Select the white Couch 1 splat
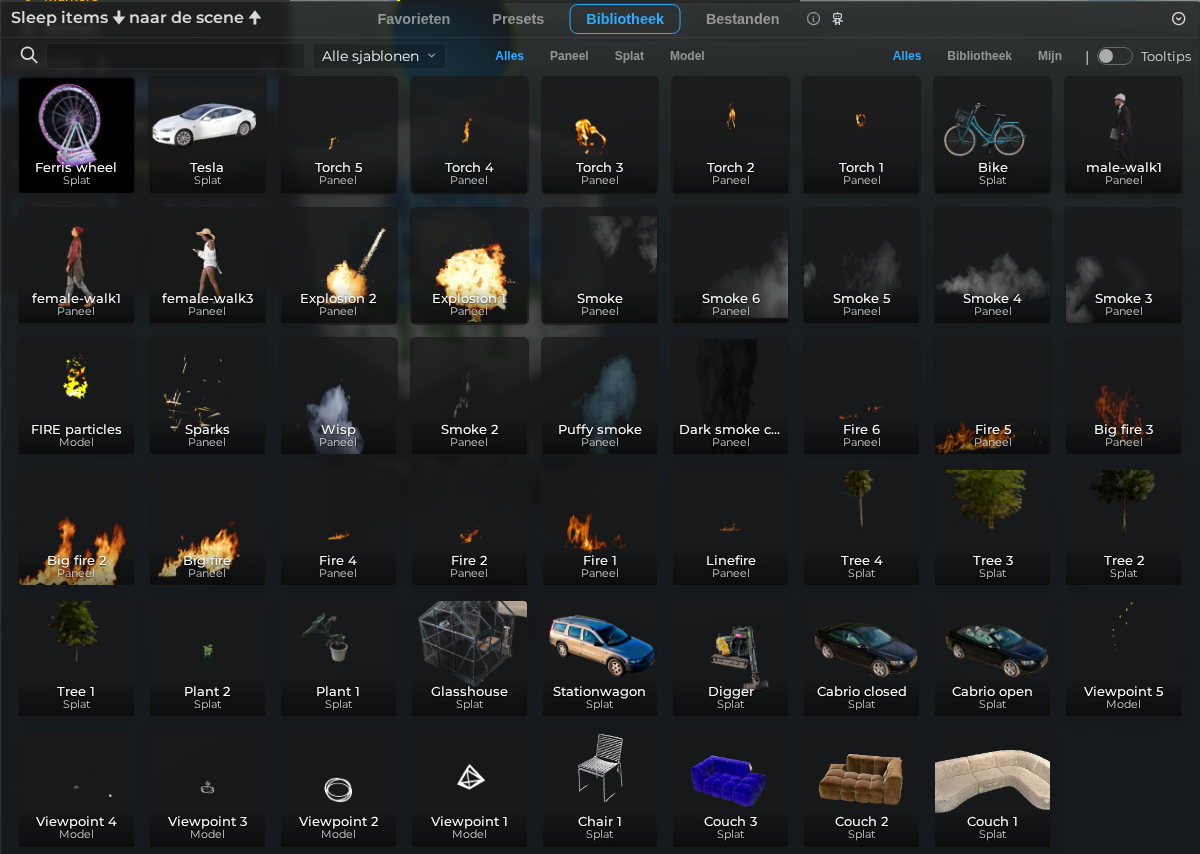Screen dimensions: 1200x854 pos(992,790)
